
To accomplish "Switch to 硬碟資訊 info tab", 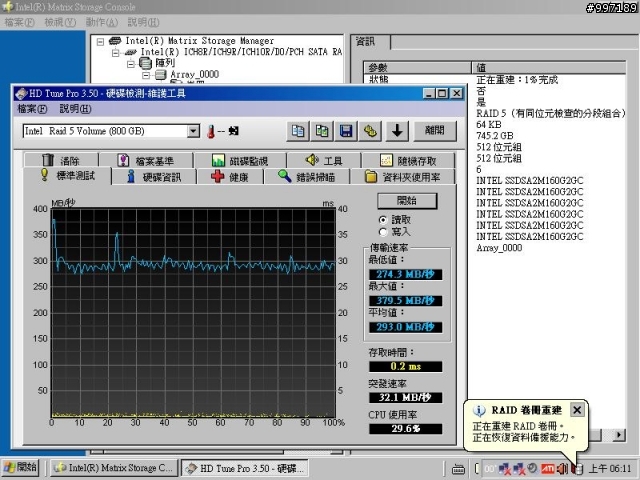I will tap(154, 177).
